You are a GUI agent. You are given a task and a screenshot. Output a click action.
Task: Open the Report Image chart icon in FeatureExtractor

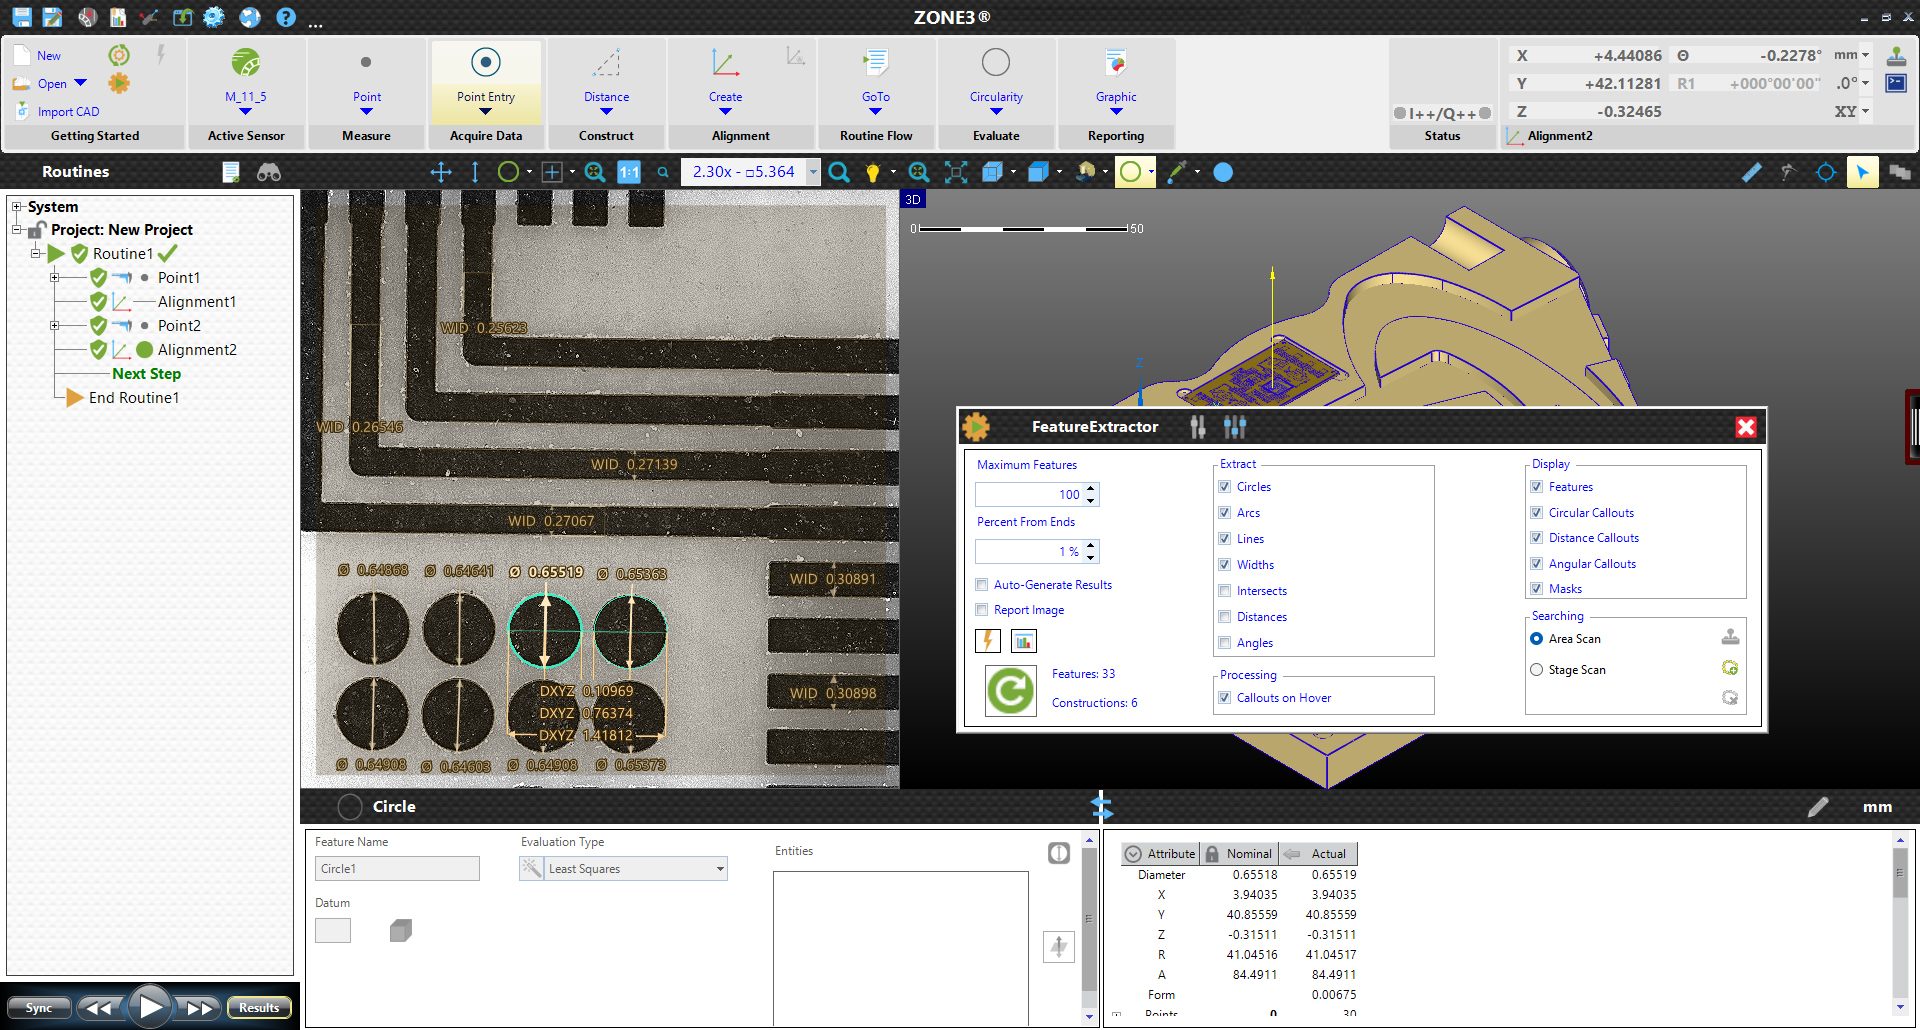point(1023,640)
